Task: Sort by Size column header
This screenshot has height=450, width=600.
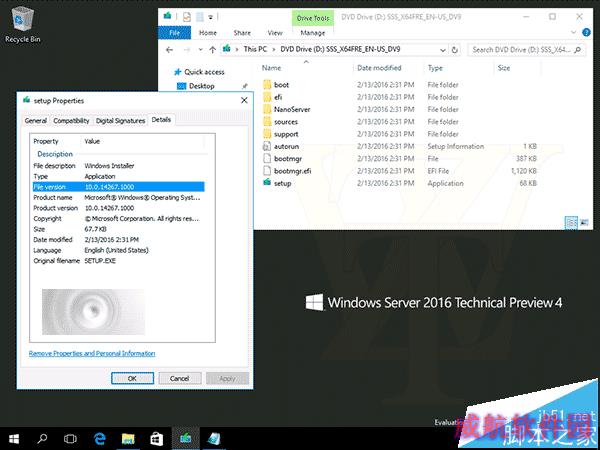Action: [504, 68]
